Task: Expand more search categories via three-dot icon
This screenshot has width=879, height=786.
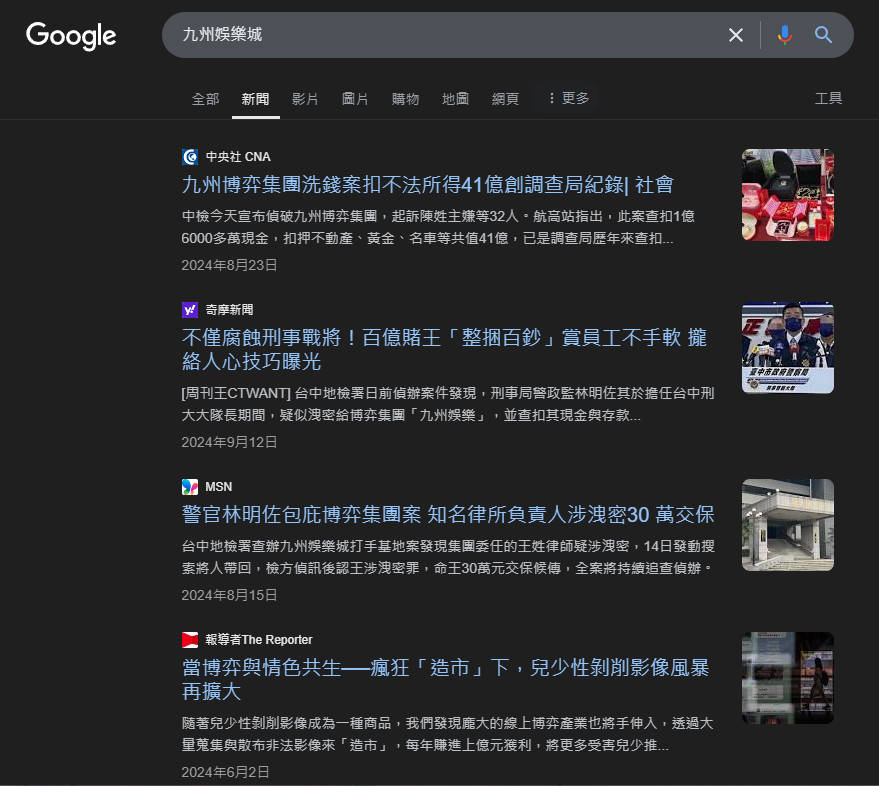Action: pyautogui.click(x=551, y=98)
